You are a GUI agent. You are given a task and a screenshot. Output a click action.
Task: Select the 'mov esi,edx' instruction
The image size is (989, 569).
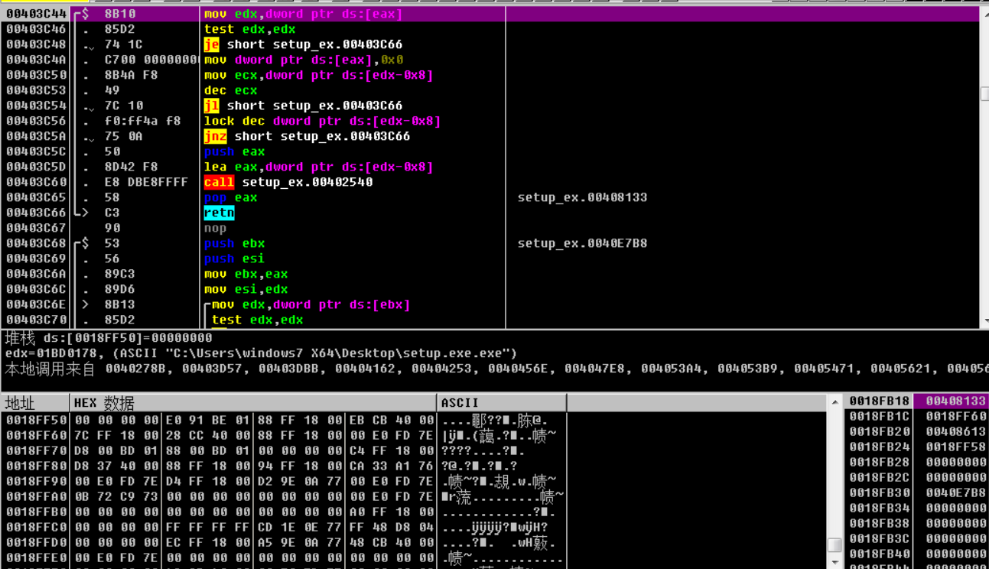[246, 289]
